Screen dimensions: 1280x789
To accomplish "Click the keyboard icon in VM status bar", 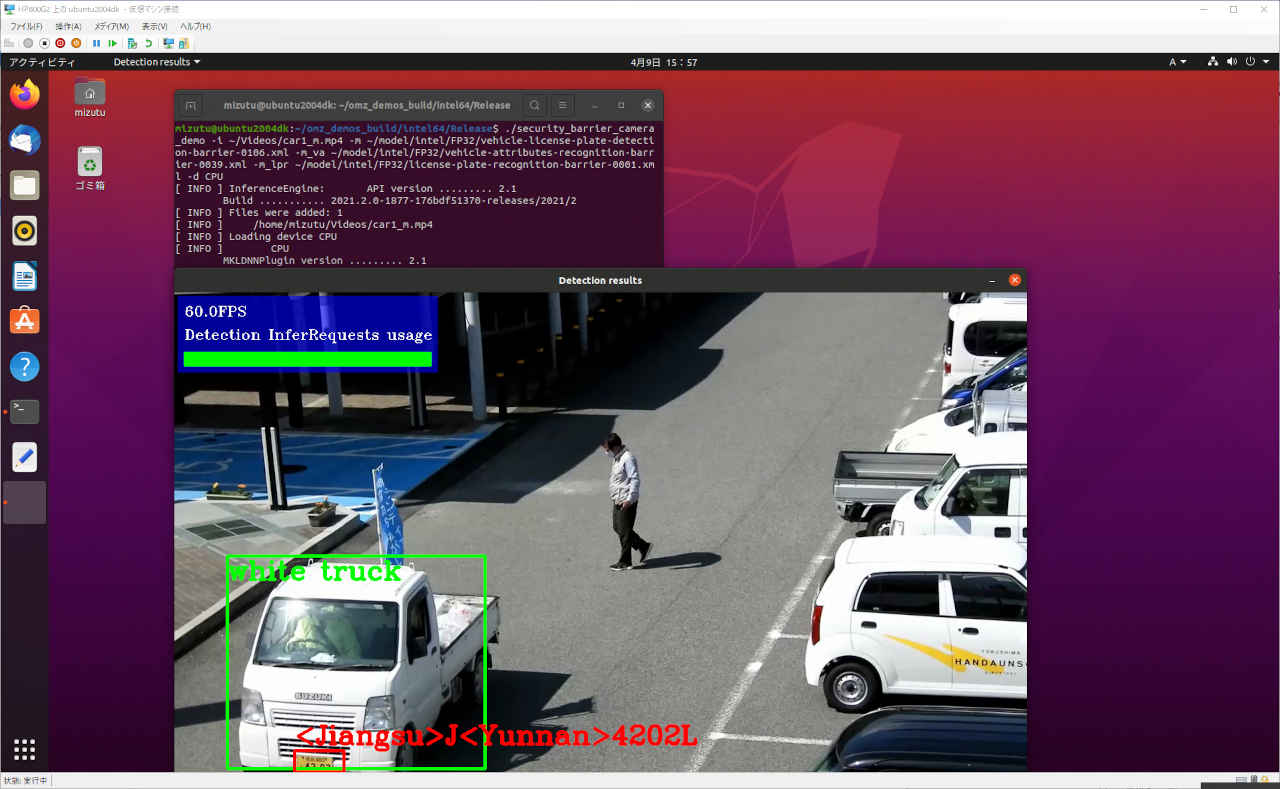I will (1241, 780).
